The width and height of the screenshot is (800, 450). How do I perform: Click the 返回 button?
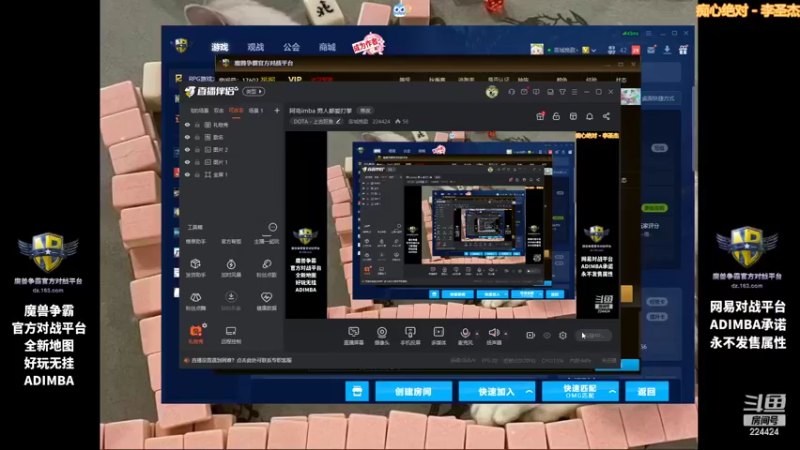pyautogui.click(x=646, y=391)
